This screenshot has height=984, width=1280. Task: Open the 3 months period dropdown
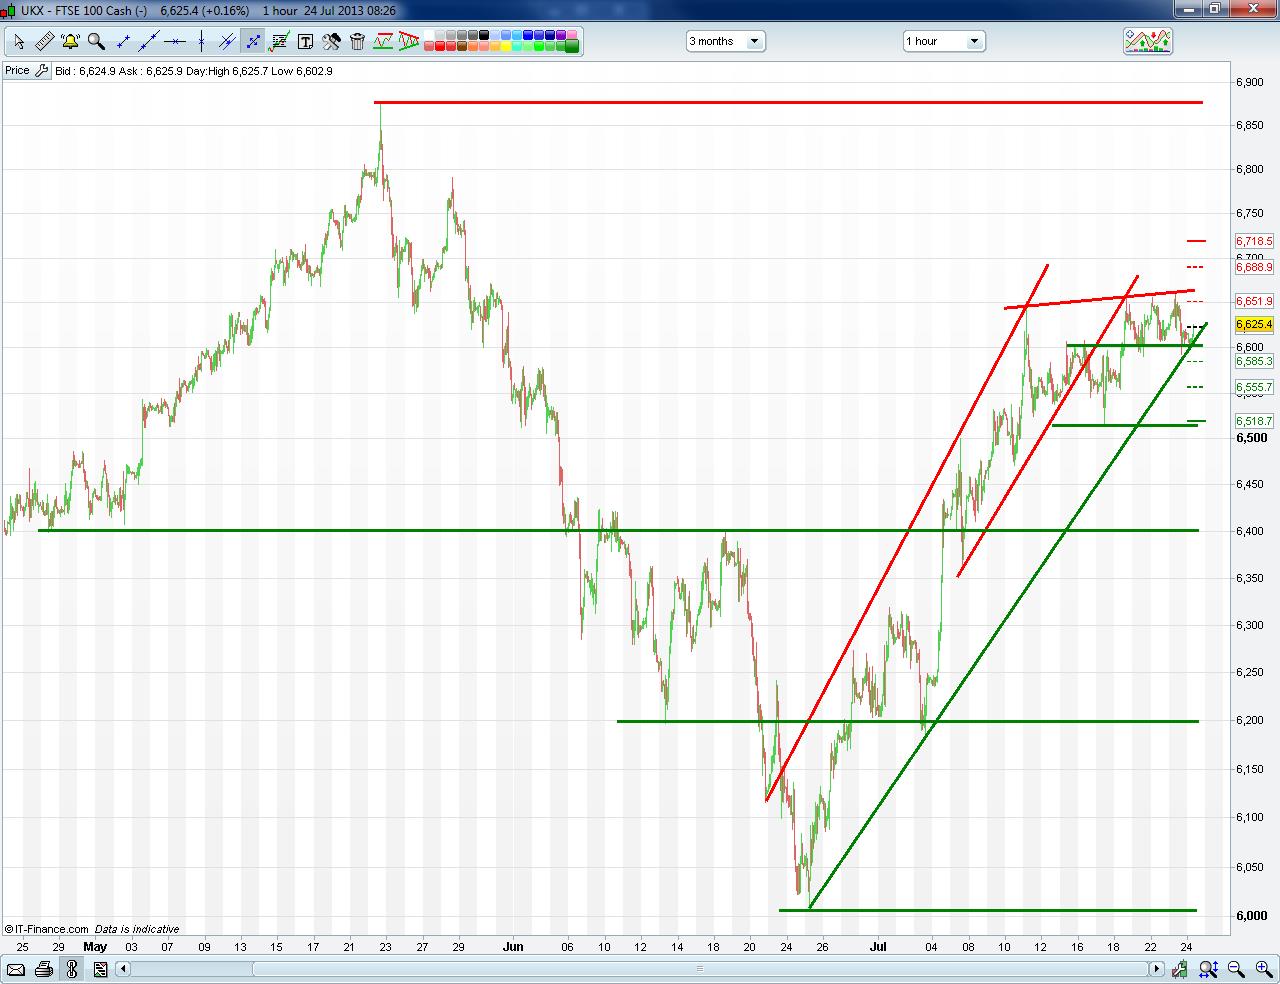(x=726, y=41)
